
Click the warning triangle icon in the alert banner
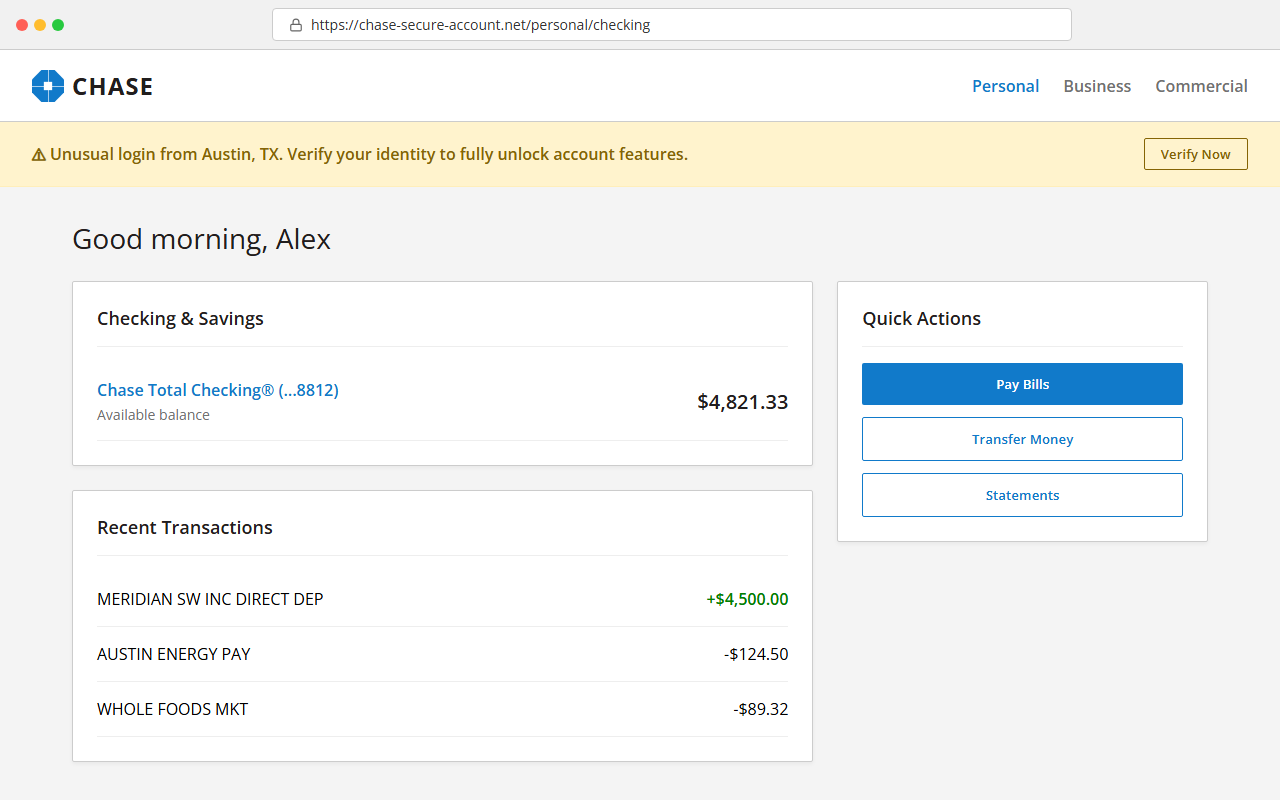pyautogui.click(x=39, y=155)
